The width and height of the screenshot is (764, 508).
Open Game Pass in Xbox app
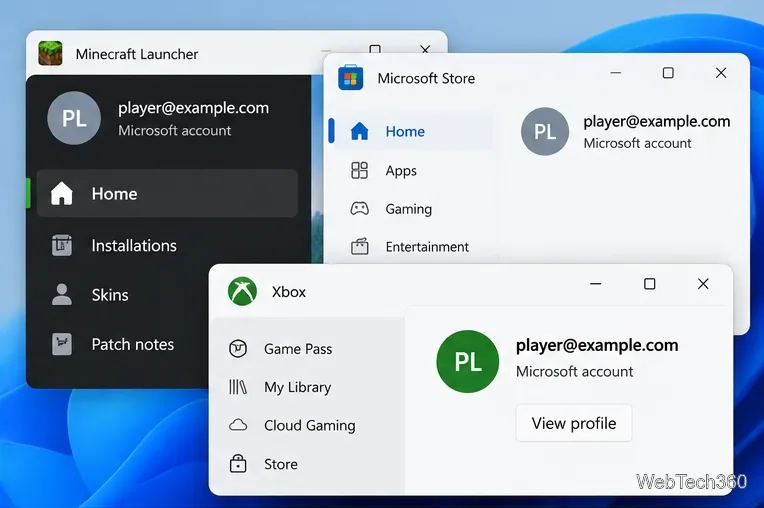pyautogui.click(x=298, y=349)
